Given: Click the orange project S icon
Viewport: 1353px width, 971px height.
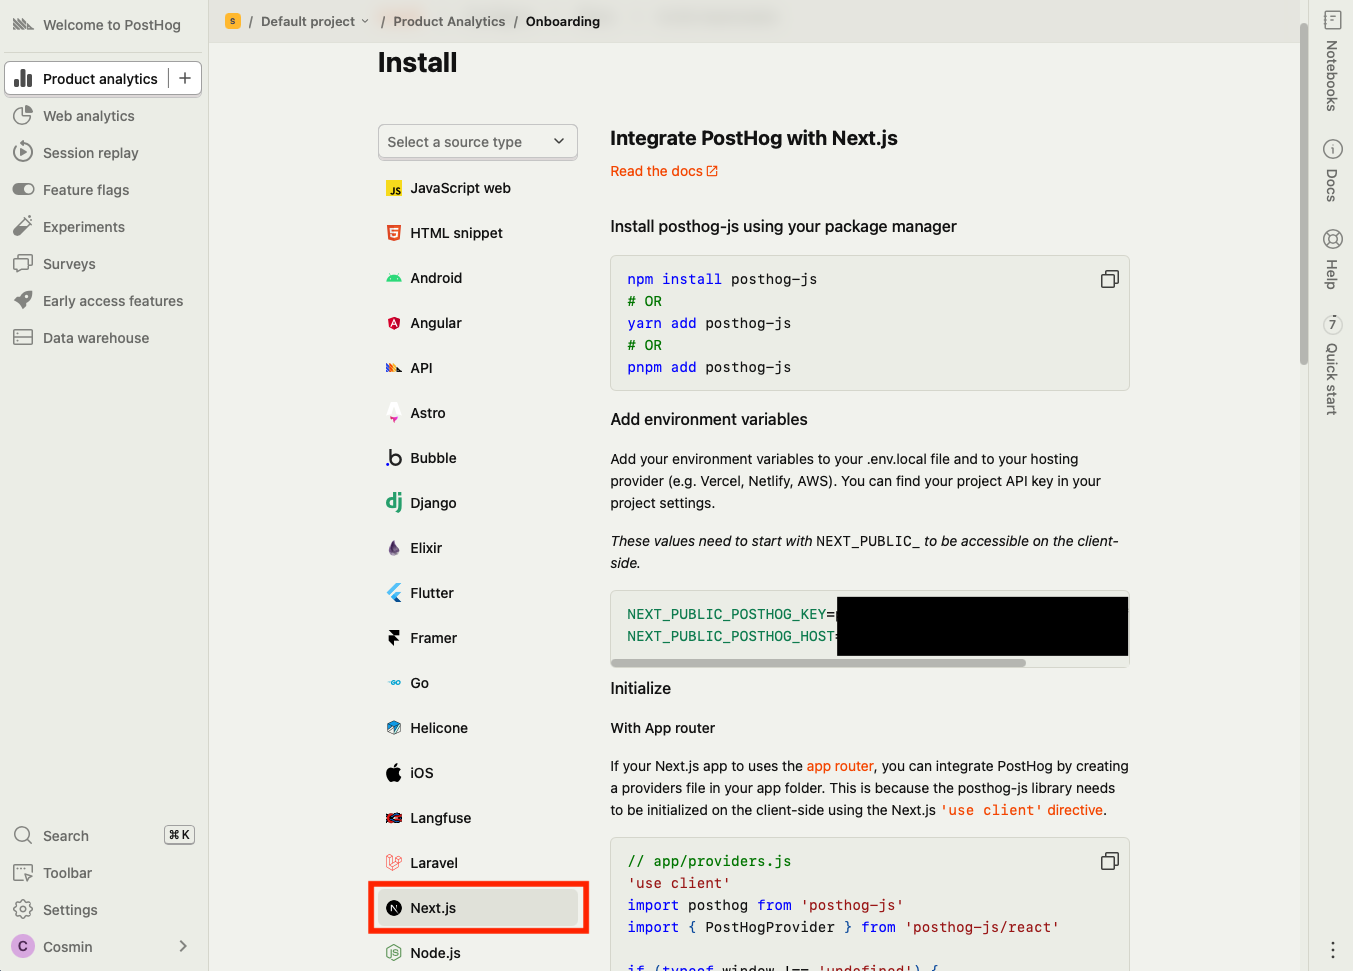Looking at the screenshot, I should coord(233,21).
